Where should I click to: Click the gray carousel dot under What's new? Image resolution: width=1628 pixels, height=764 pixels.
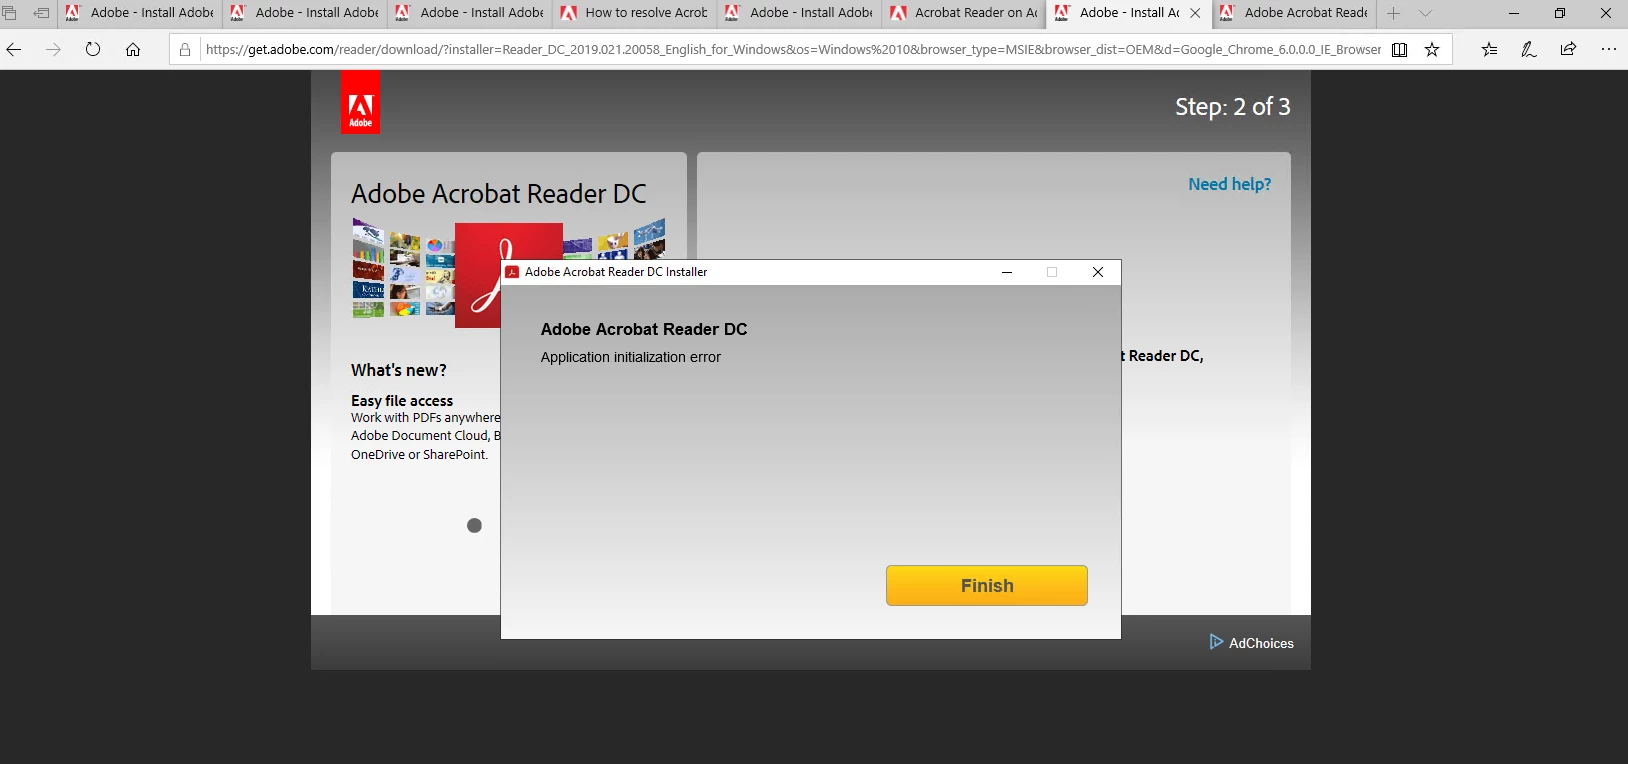[475, 525]
